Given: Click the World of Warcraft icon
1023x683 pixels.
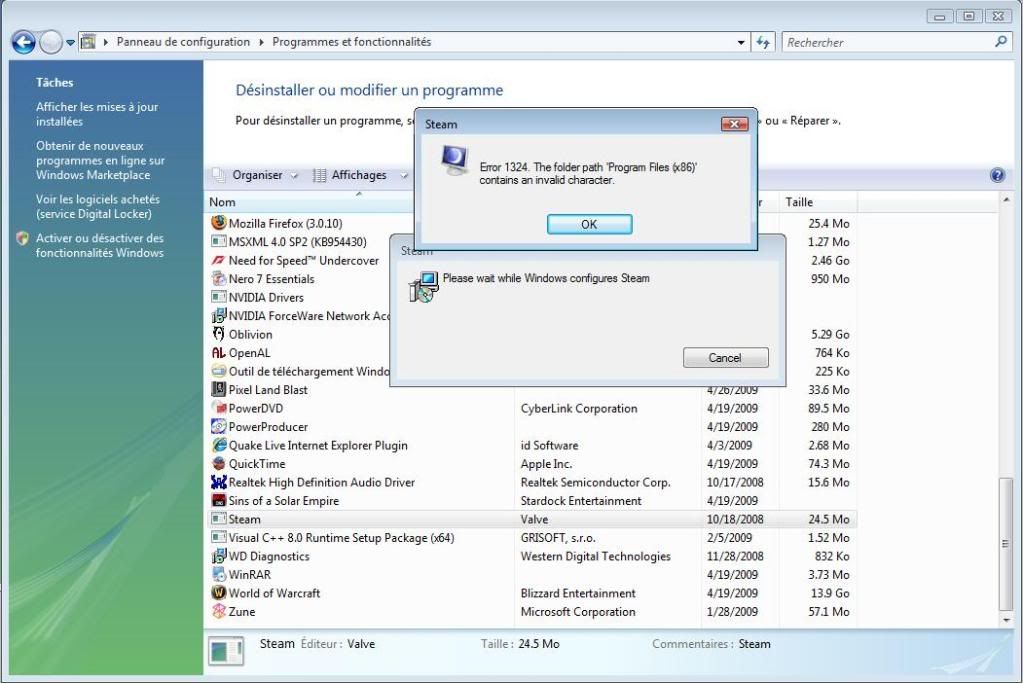Looking at the screenshot, I should coord(220,593).
